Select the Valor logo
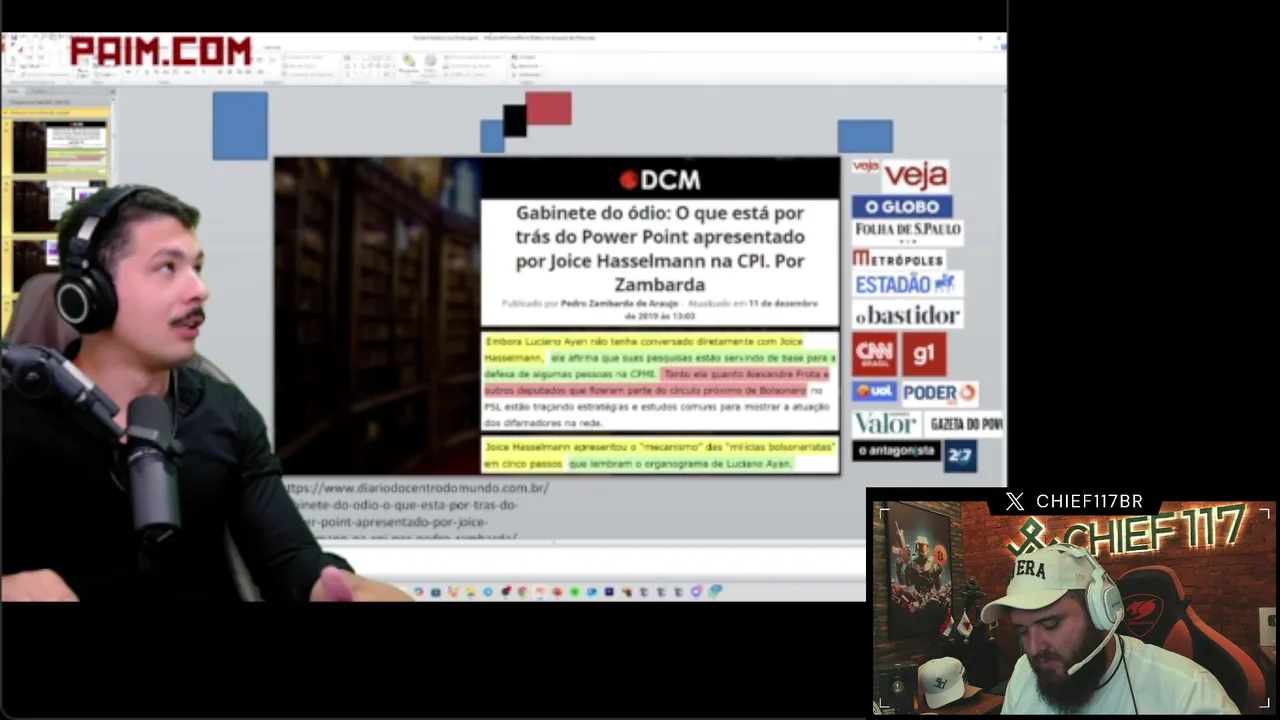 pos(885,424)
